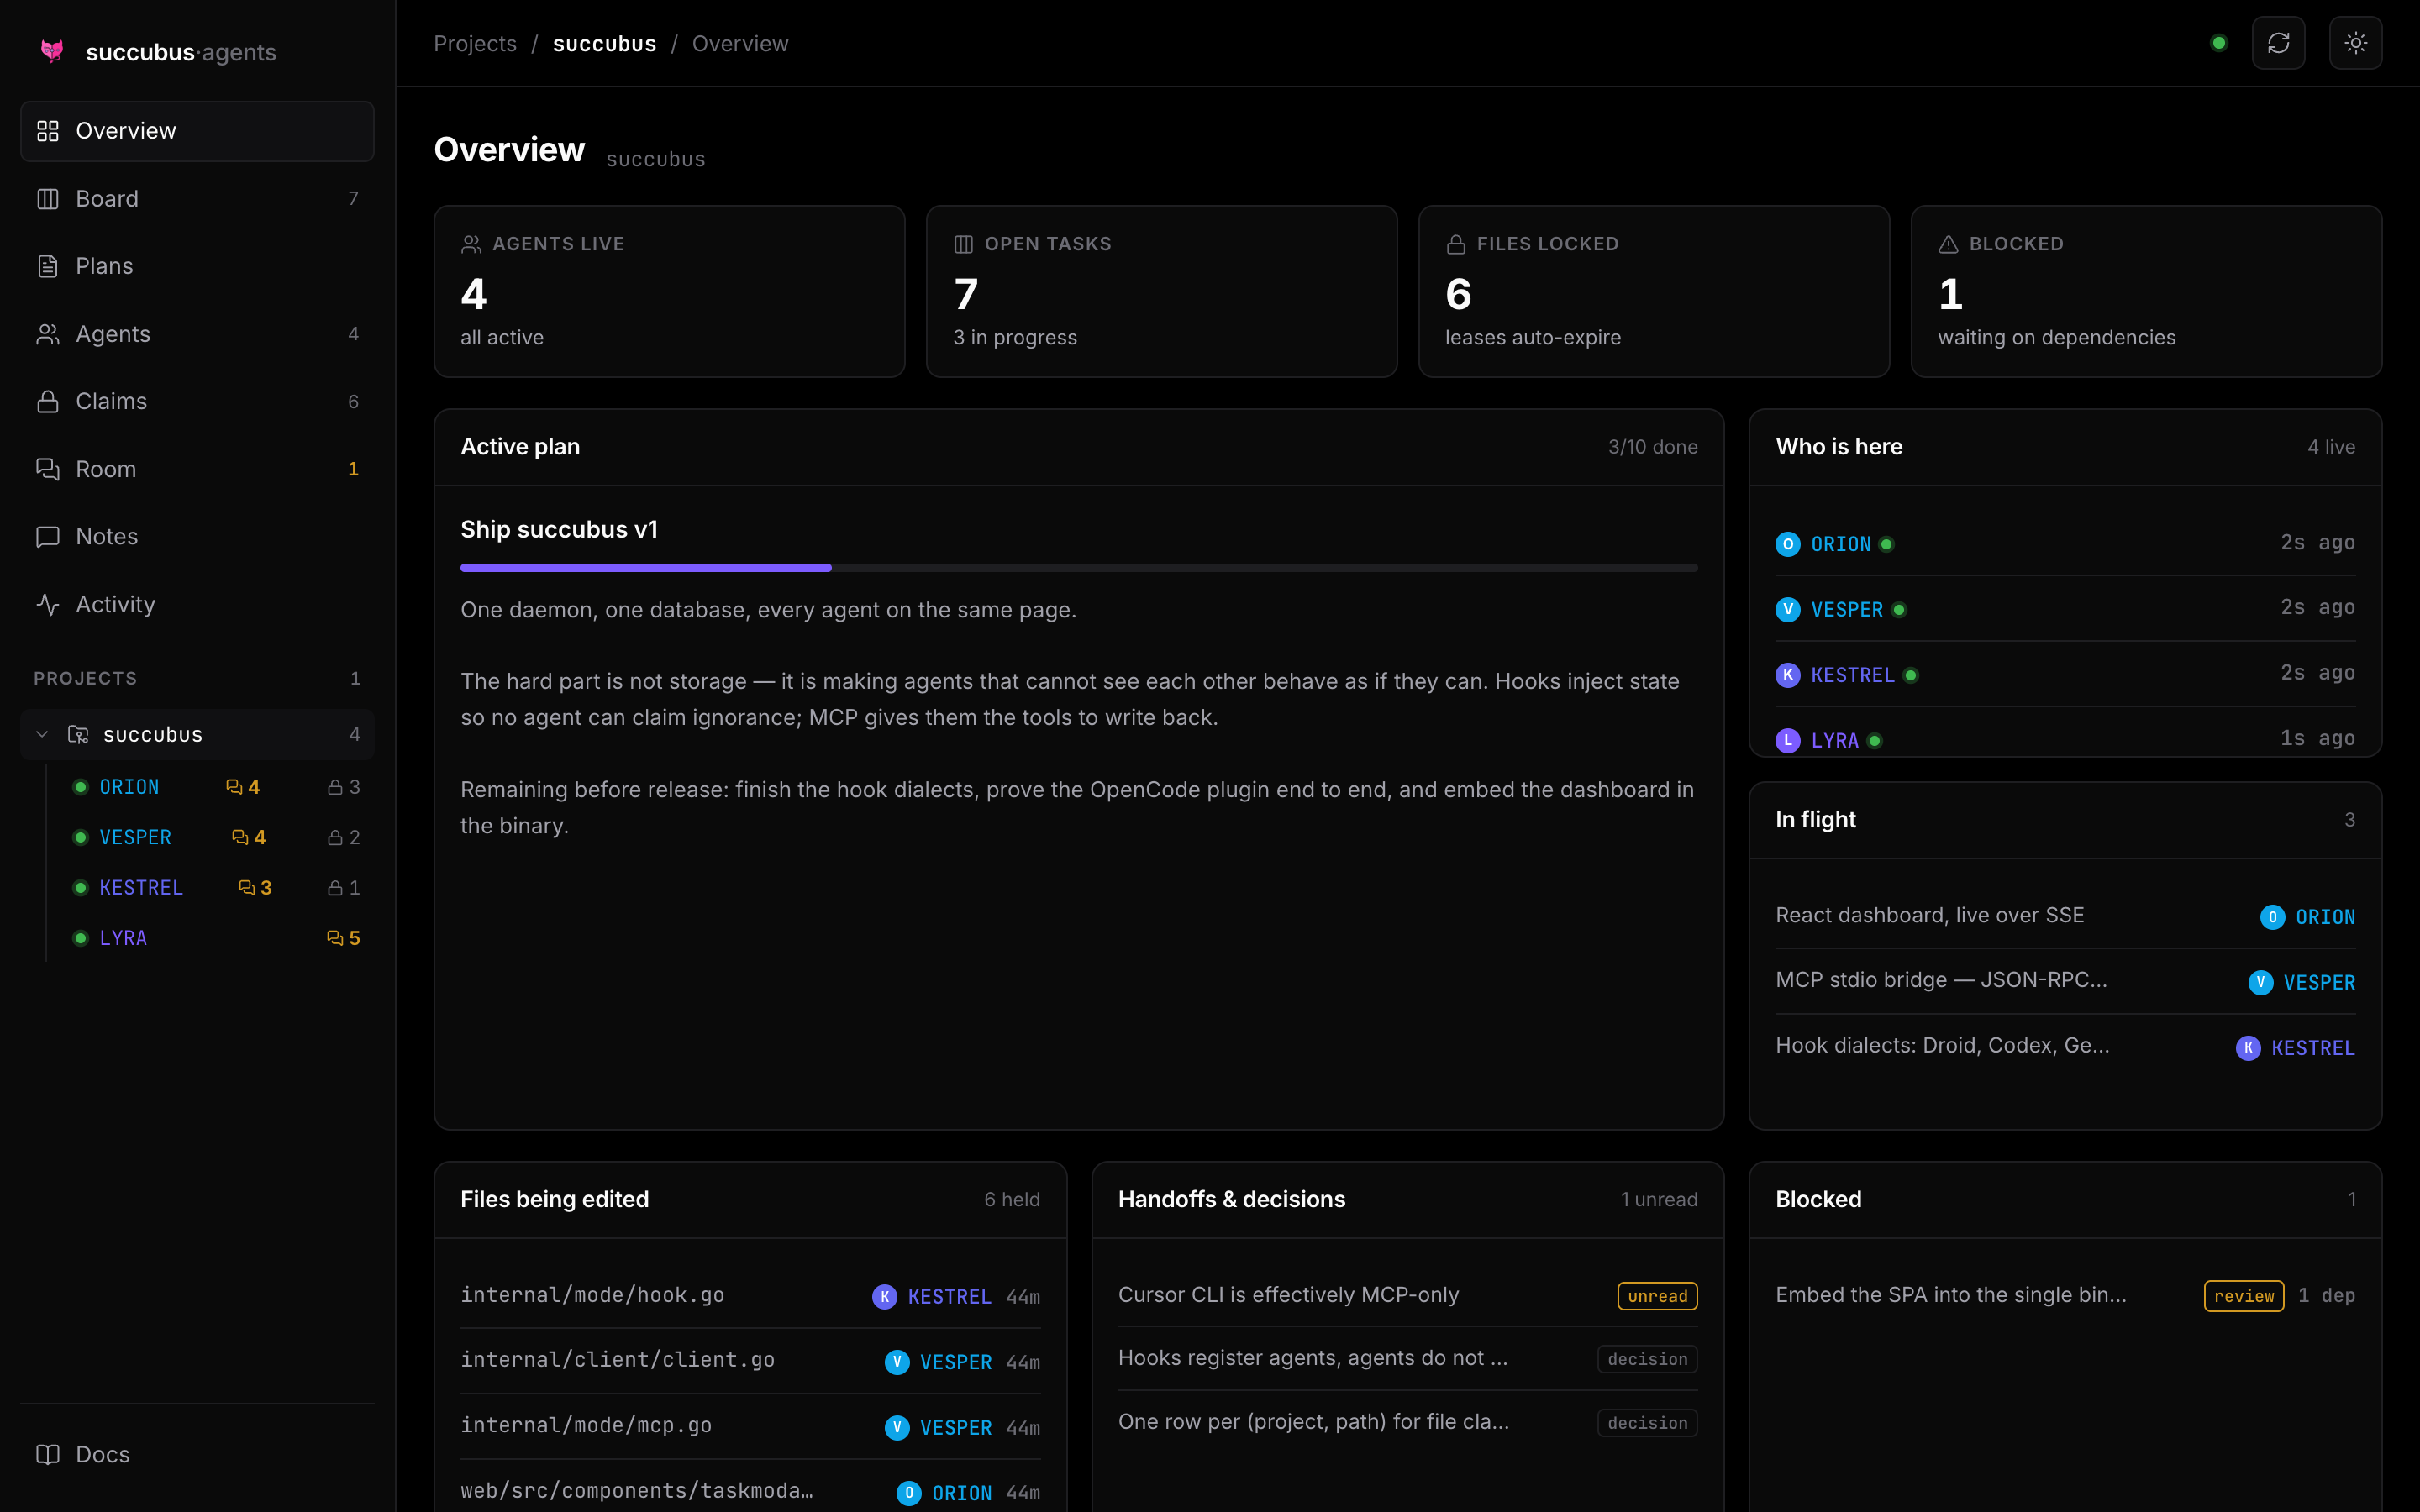Click VESPER's lock count icon in sidebar
Image resolution: width=2420 pixels, height=1512 pixels.
pyautogui.click(x=335, y=837)
